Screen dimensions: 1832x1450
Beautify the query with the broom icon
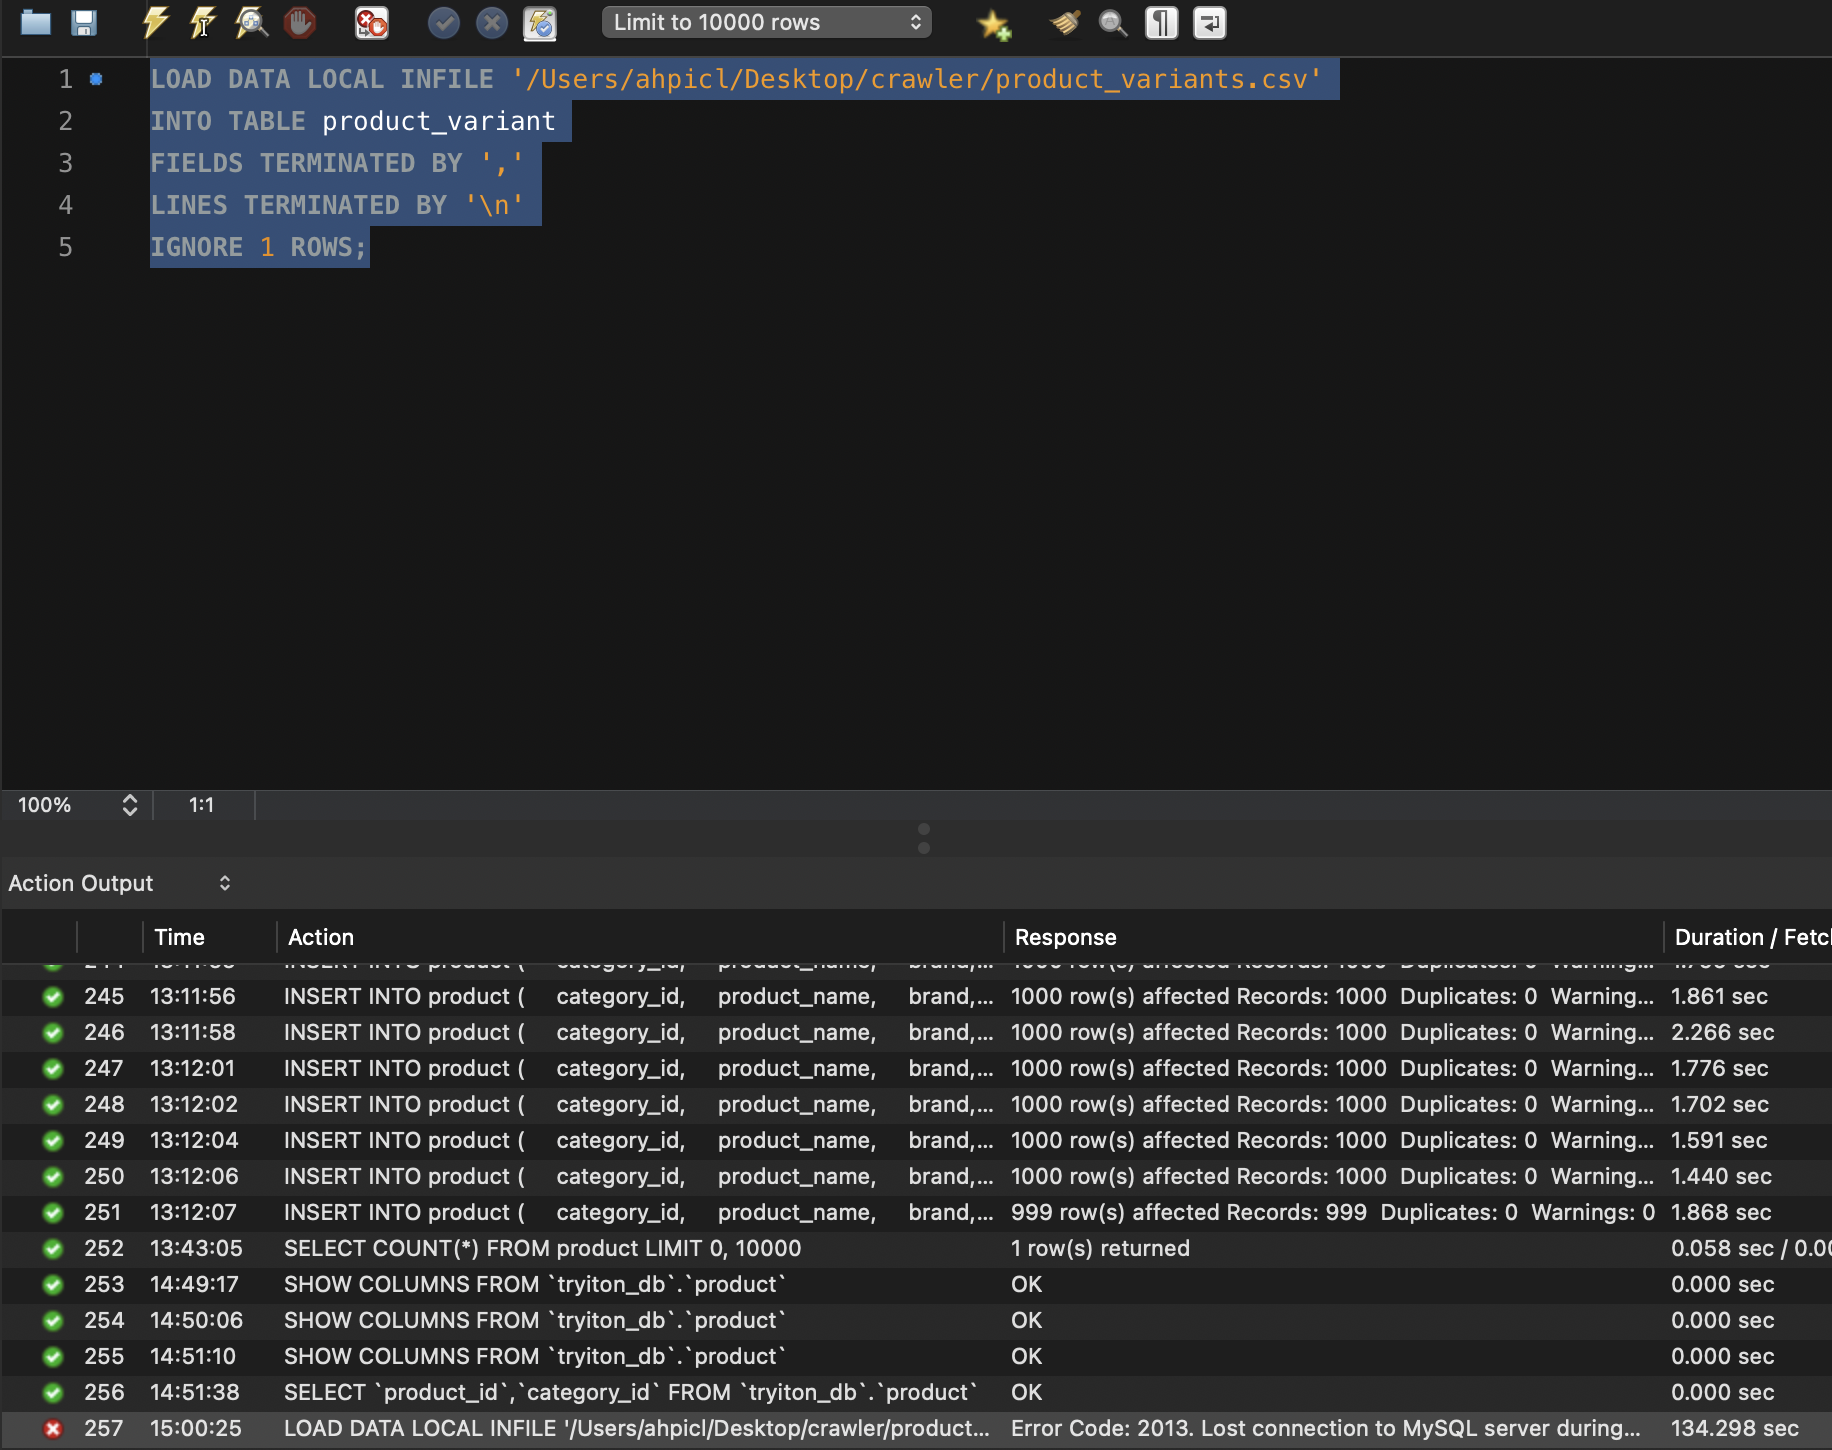(1066, 22)
